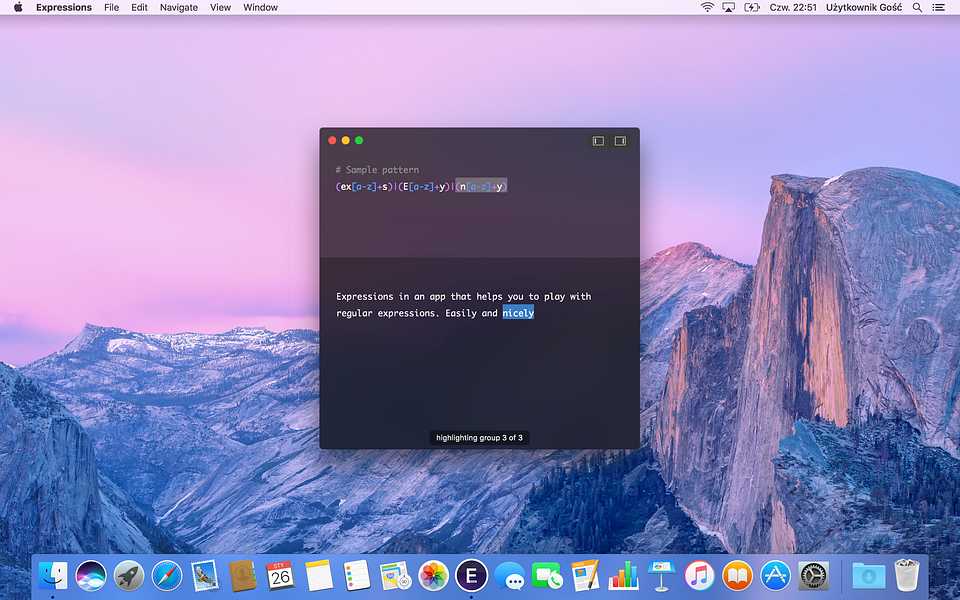Open the App Store Dock icon

coord(775,576)
